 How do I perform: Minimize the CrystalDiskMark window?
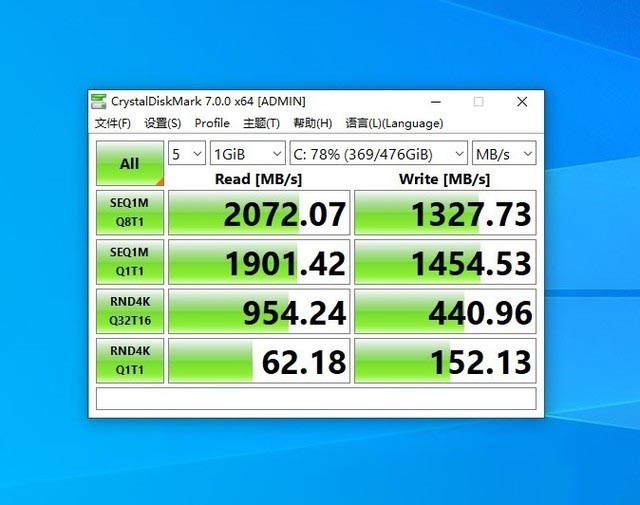(436, 102)
